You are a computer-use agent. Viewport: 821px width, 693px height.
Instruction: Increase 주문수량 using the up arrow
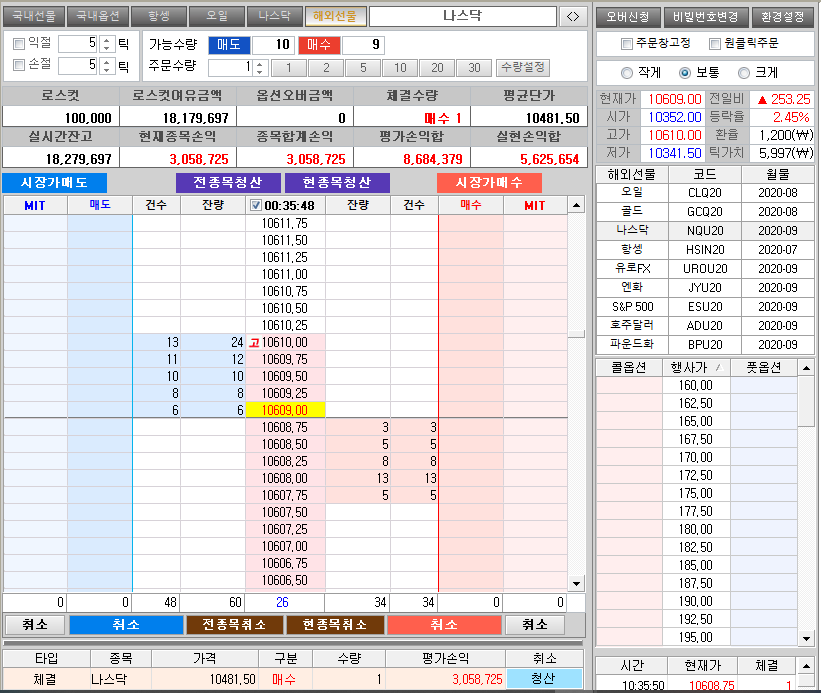coord(260,63)
